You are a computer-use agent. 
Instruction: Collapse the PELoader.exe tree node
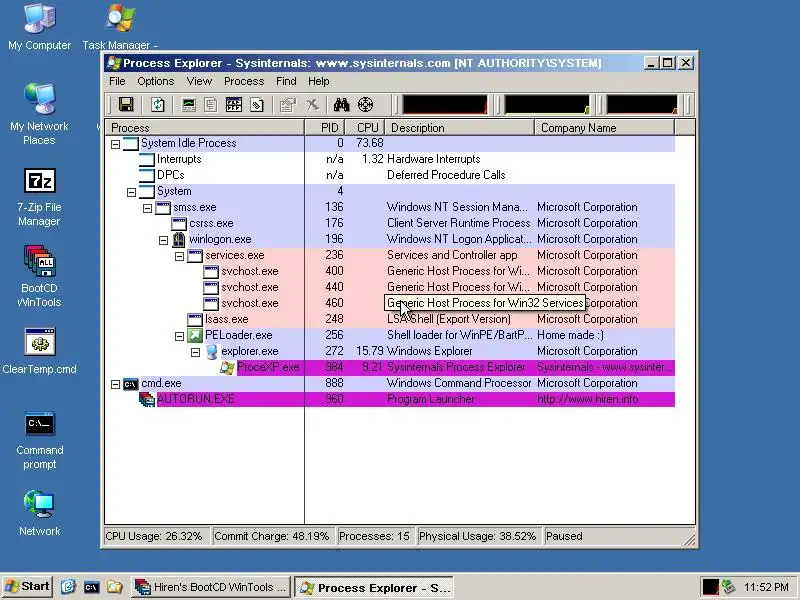179,336
